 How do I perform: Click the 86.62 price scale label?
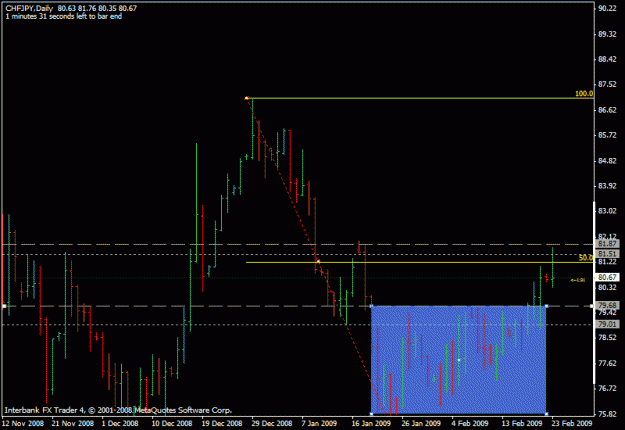[x=607, y=110]
